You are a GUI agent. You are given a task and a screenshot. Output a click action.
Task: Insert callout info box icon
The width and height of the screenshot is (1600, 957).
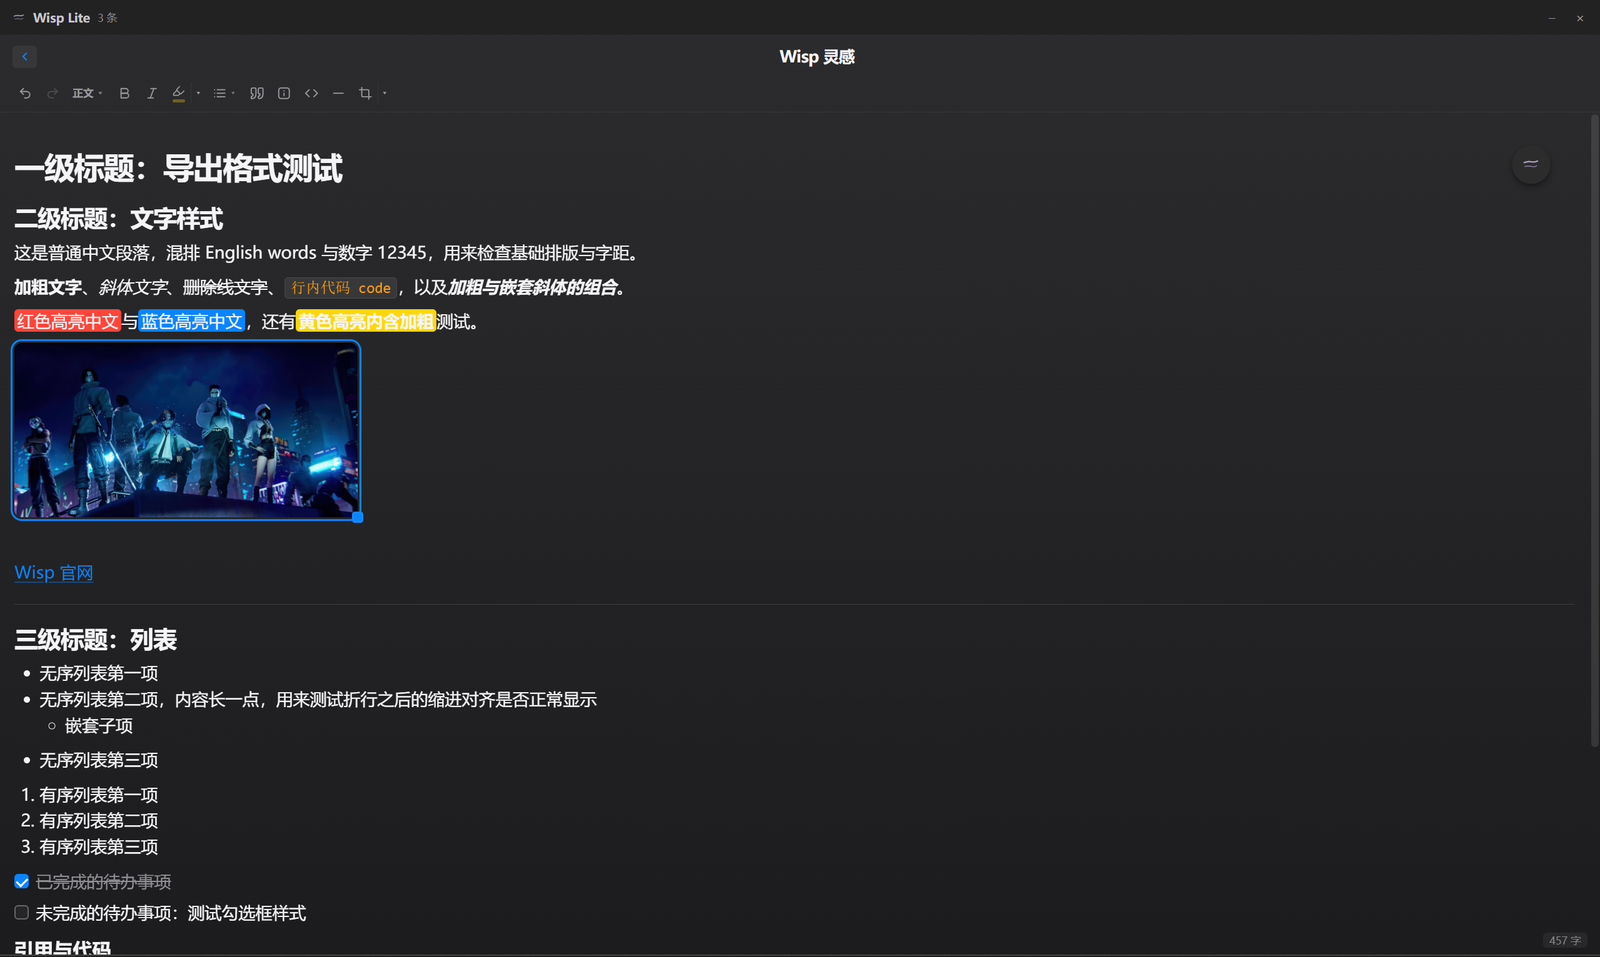tap(284, 93)
